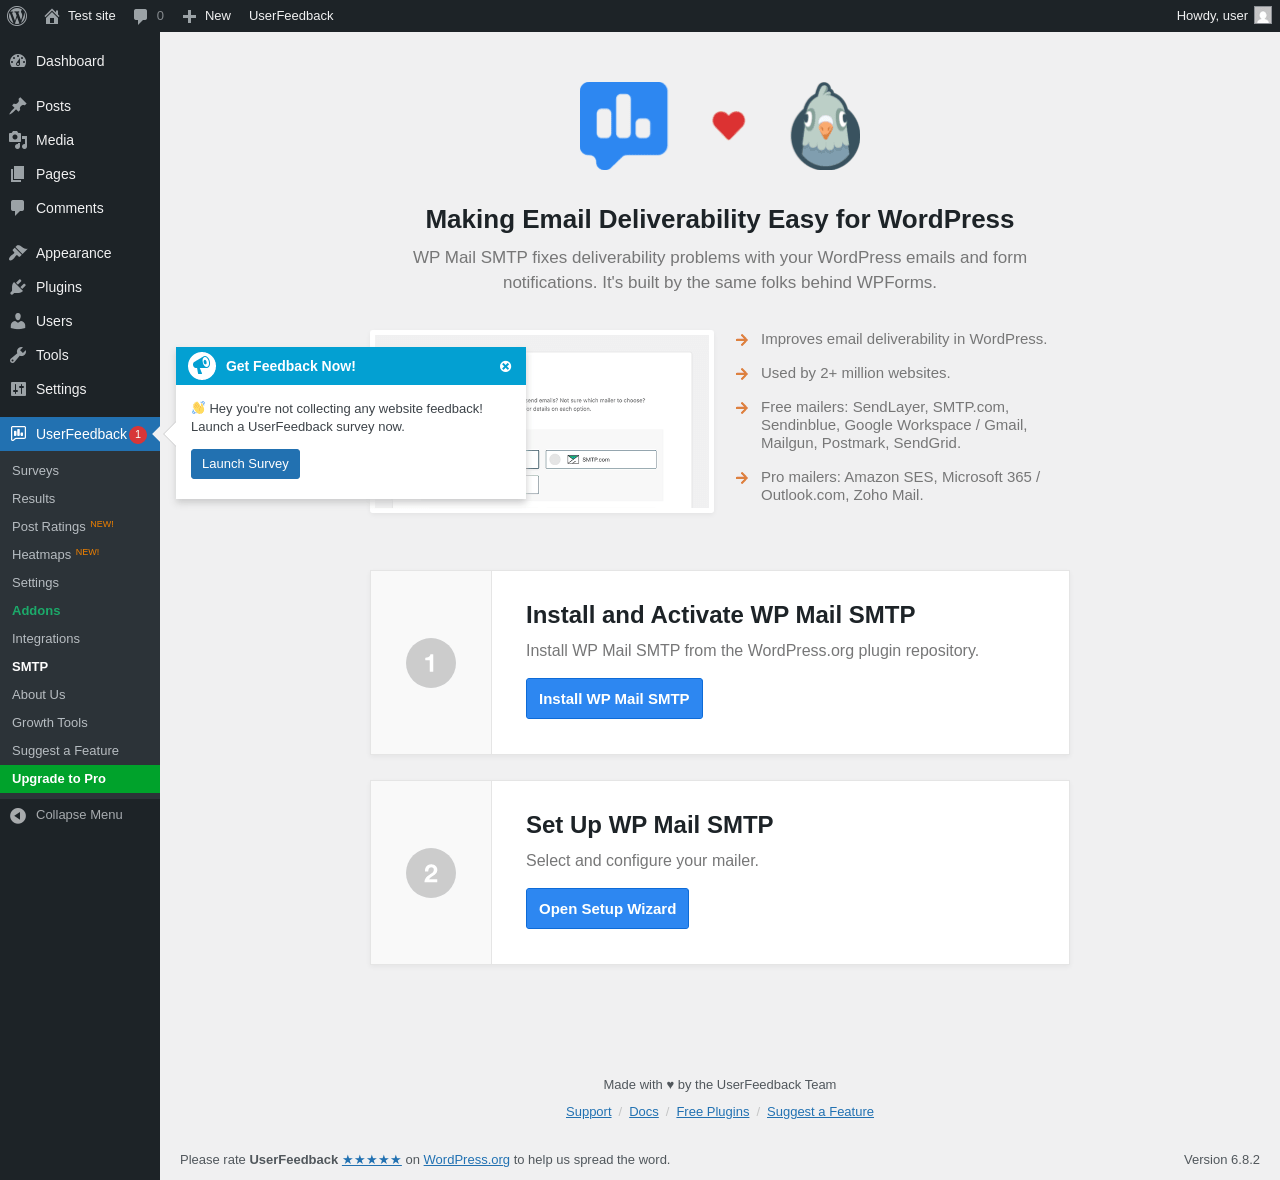Select the Appearance paintbrush icon

pyautogui.click(x=18, y=253)
